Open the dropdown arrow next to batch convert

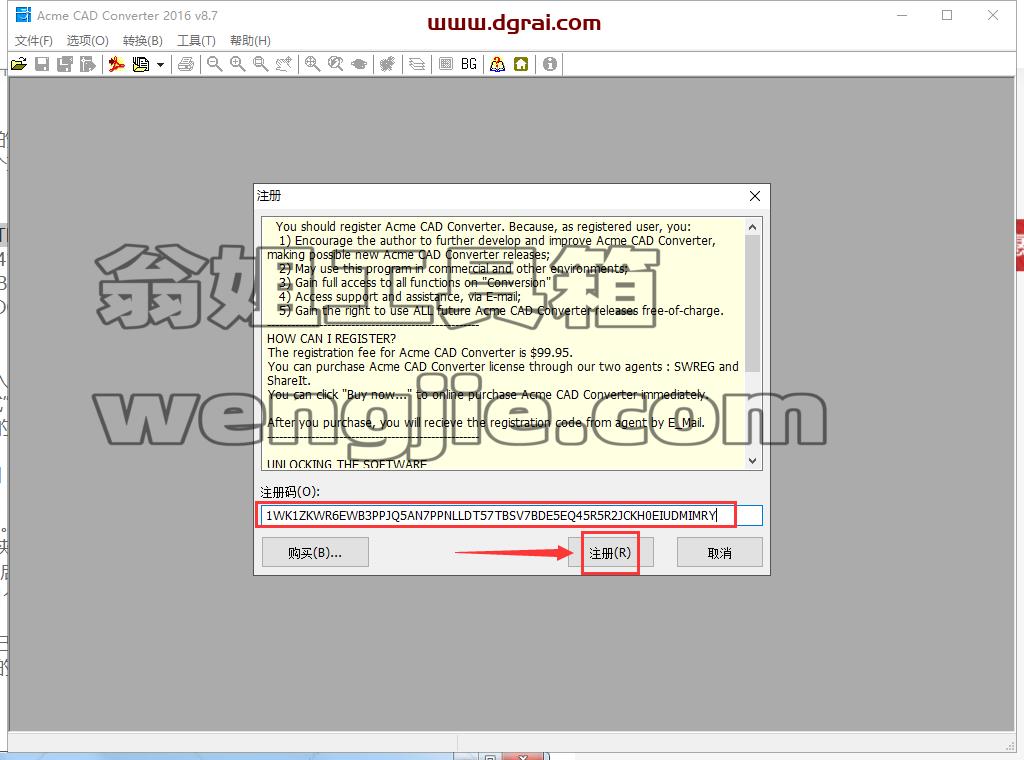coord(160,64)
